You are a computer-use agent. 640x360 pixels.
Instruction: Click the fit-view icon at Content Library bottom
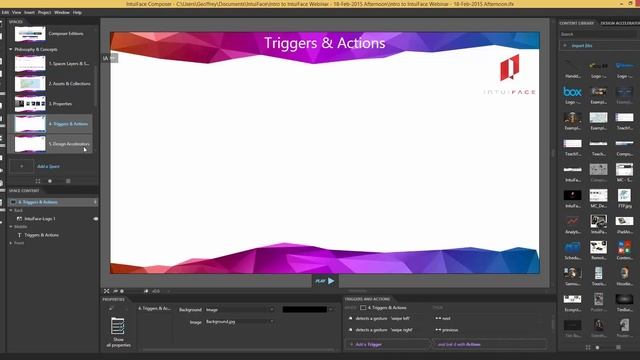tap(588, 348)
